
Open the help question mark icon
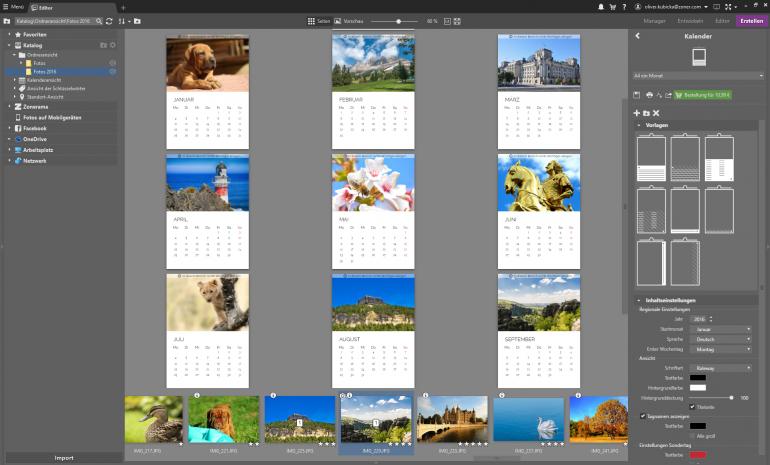[624, 7]
